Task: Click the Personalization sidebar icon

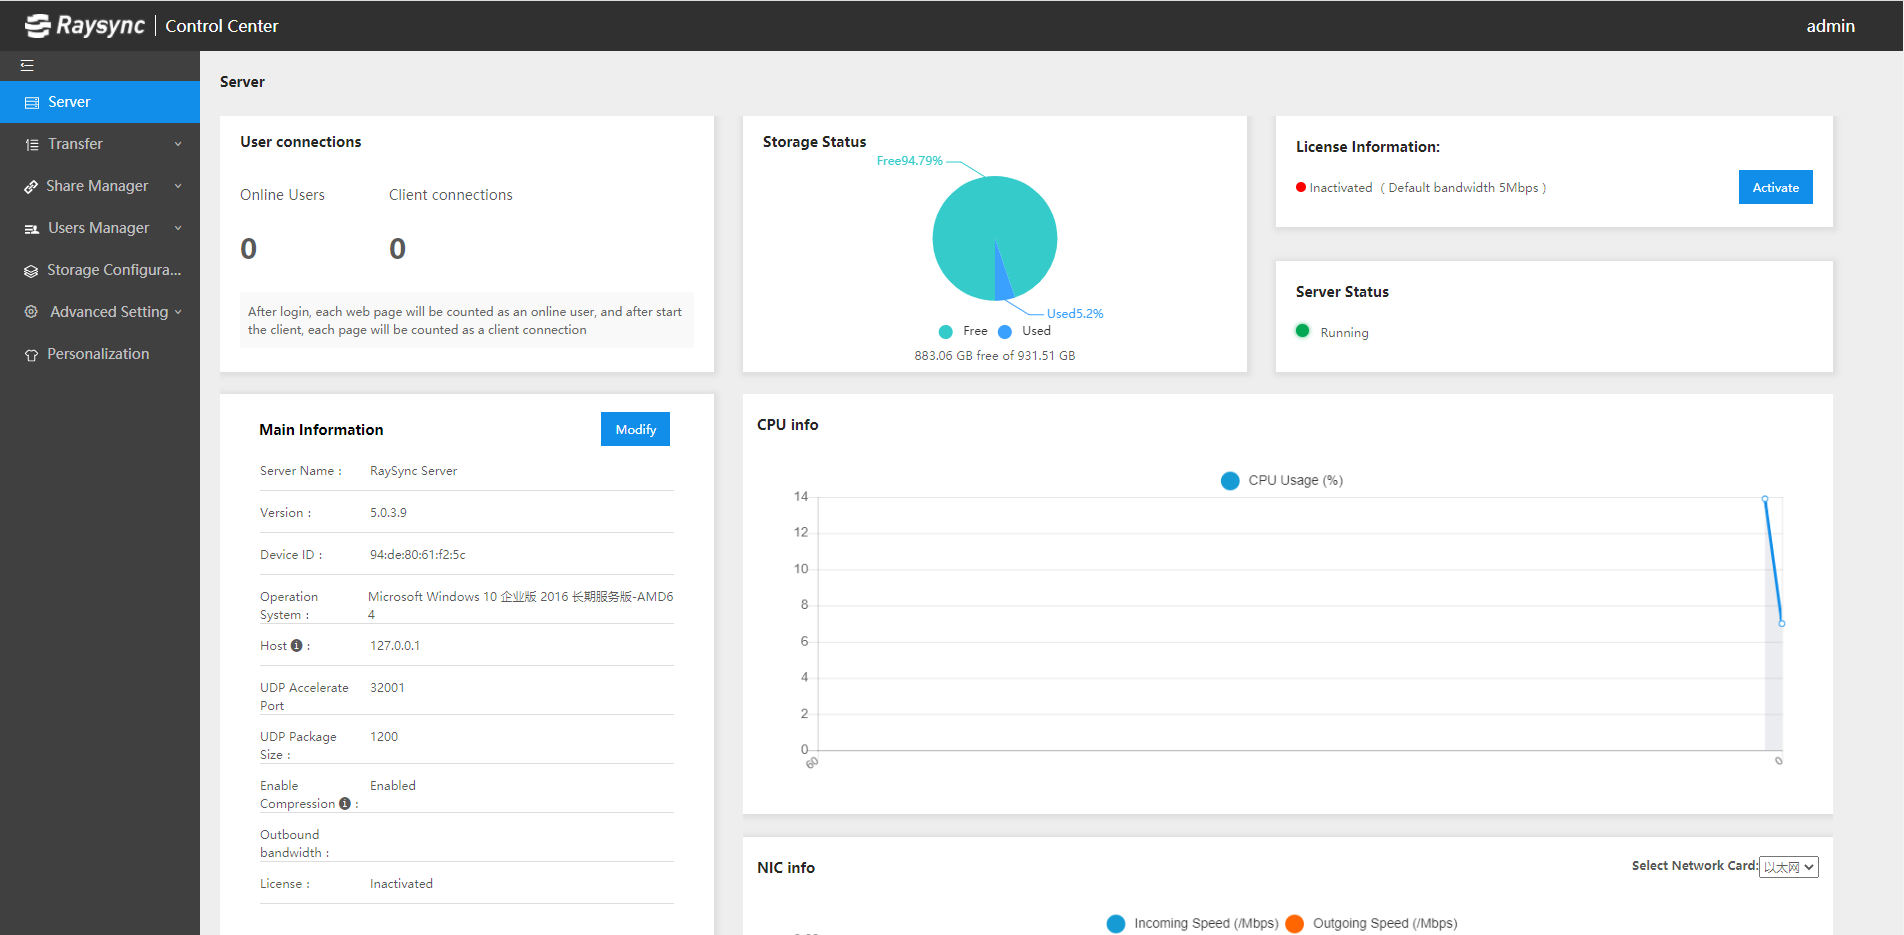Action: [x=31, y=355]
